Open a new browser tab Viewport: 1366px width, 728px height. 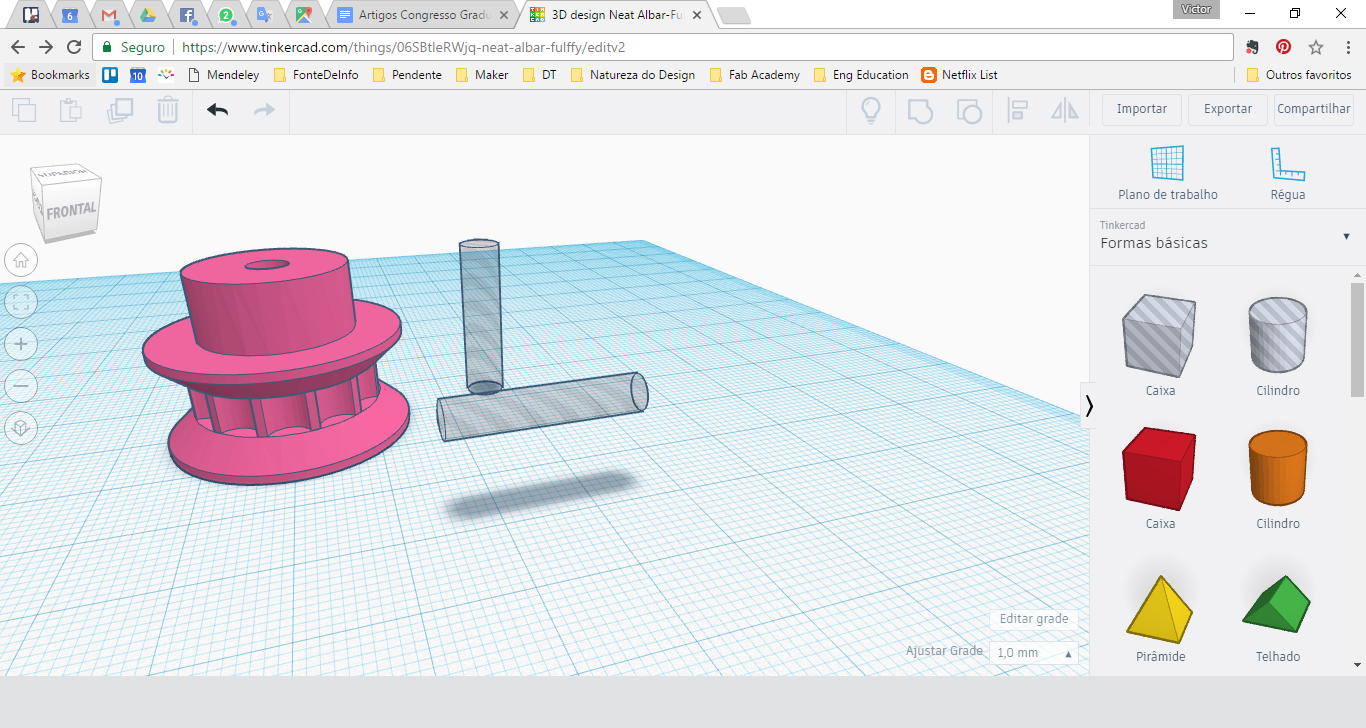pyautogui.click(x=734, y=15)
